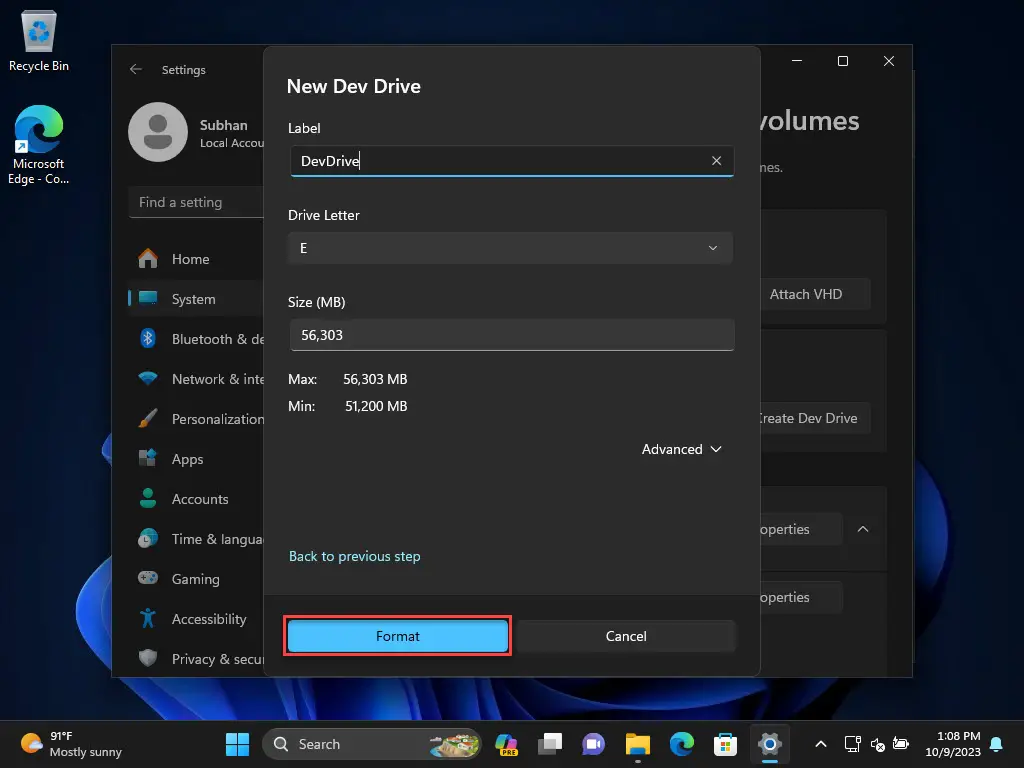The image size is (1024, 768).
Task: Open the Recycle Bin desktop icon
Action: (x=39, y=42)
